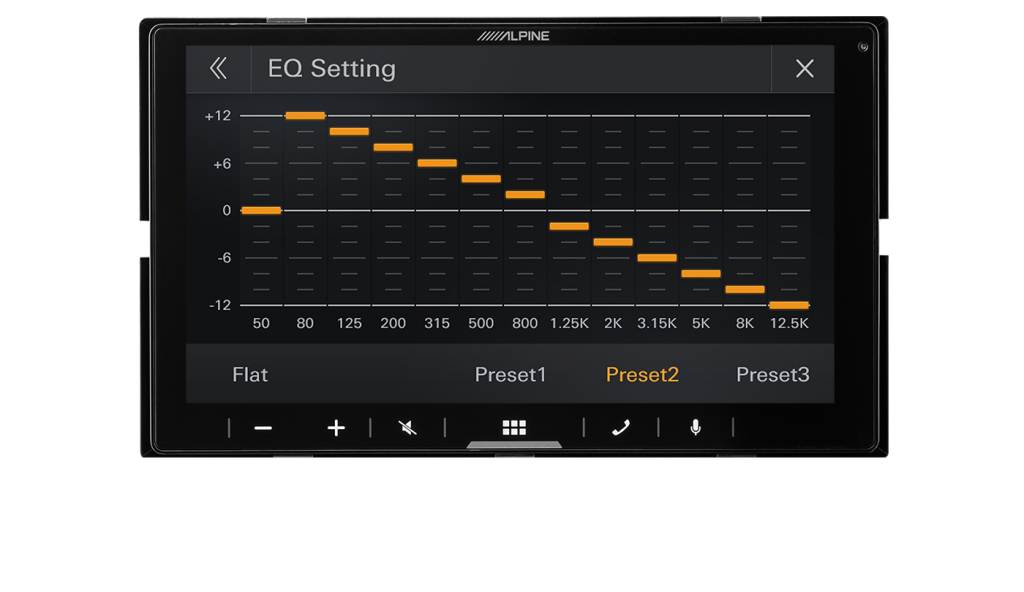Decrease volume with the minus button
The image size is (1024, 592).
[x=263, y=428]
